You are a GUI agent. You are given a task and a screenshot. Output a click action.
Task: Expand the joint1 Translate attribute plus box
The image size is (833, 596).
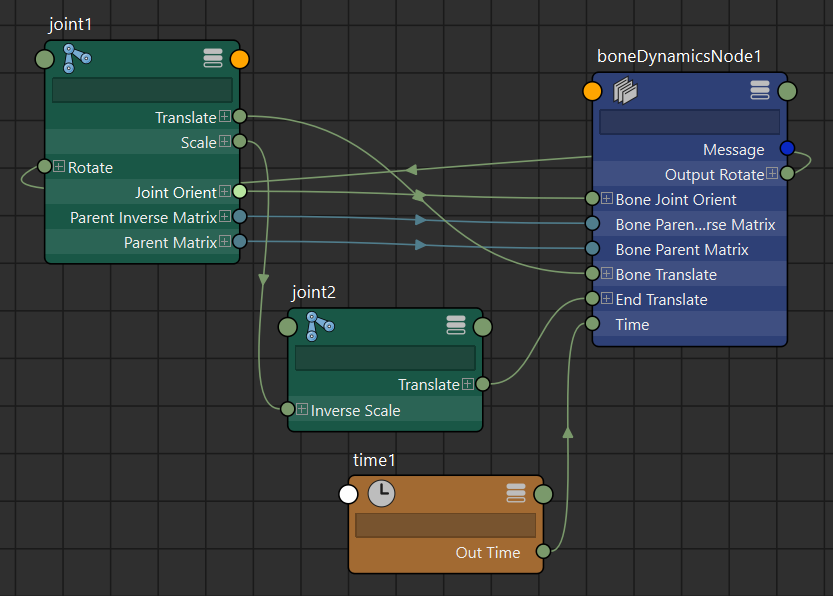[x=225, y=118]
